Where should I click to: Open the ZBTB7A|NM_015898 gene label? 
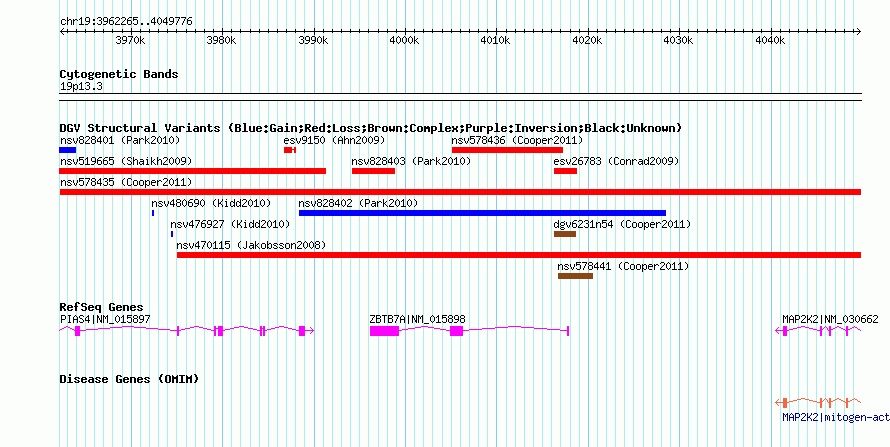[x=417, y=319]
